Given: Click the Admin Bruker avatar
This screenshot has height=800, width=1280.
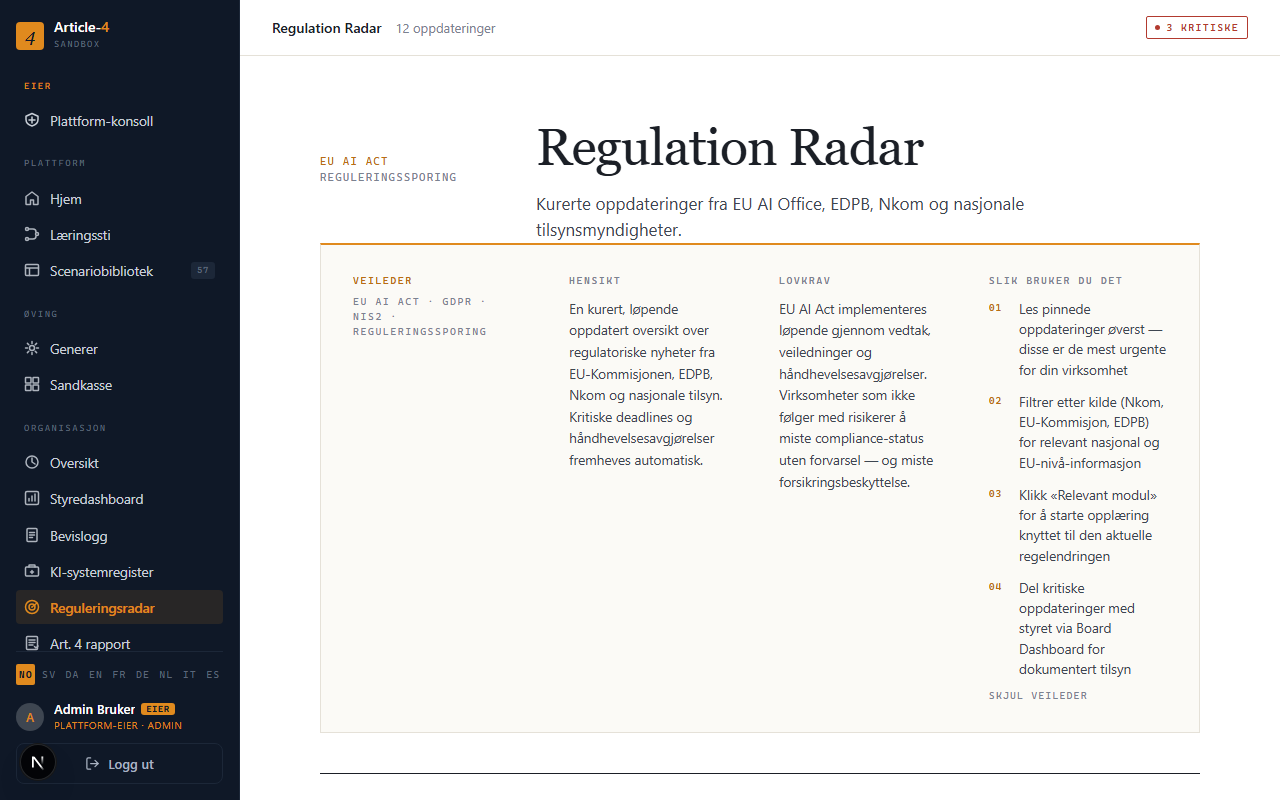Looking at the screenshot, I should pos(30,717).
